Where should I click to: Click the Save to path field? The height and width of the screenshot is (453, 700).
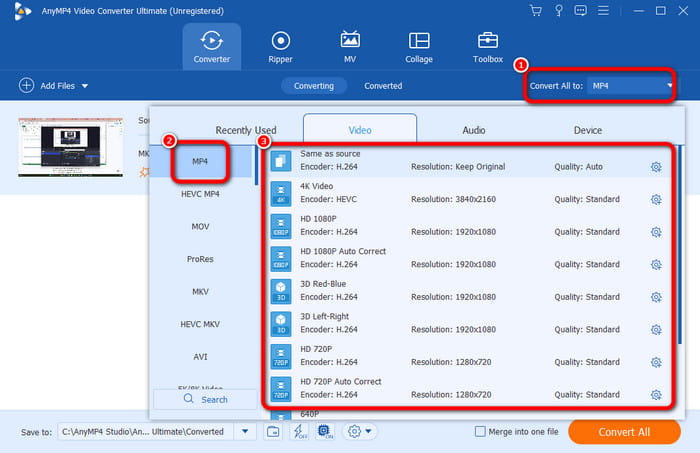[x=145, y=432]
